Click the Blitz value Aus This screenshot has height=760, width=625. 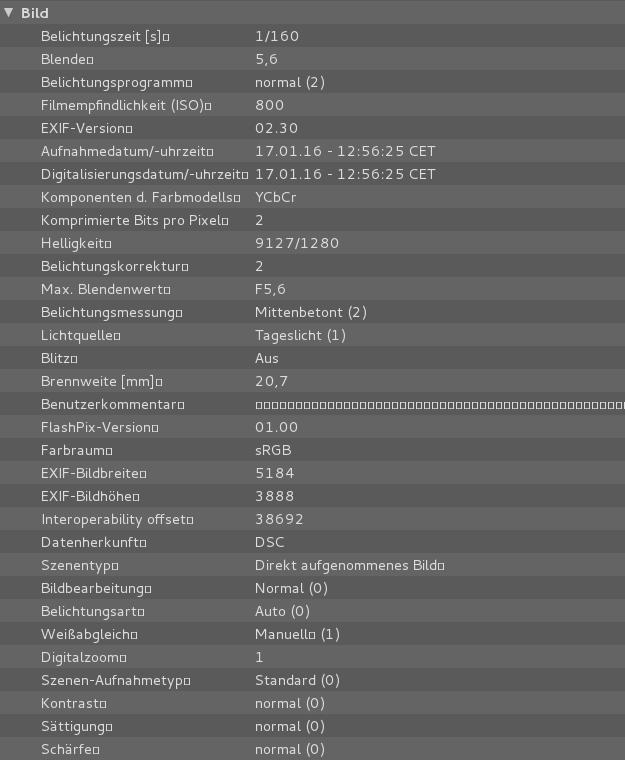tap(267, 358)
